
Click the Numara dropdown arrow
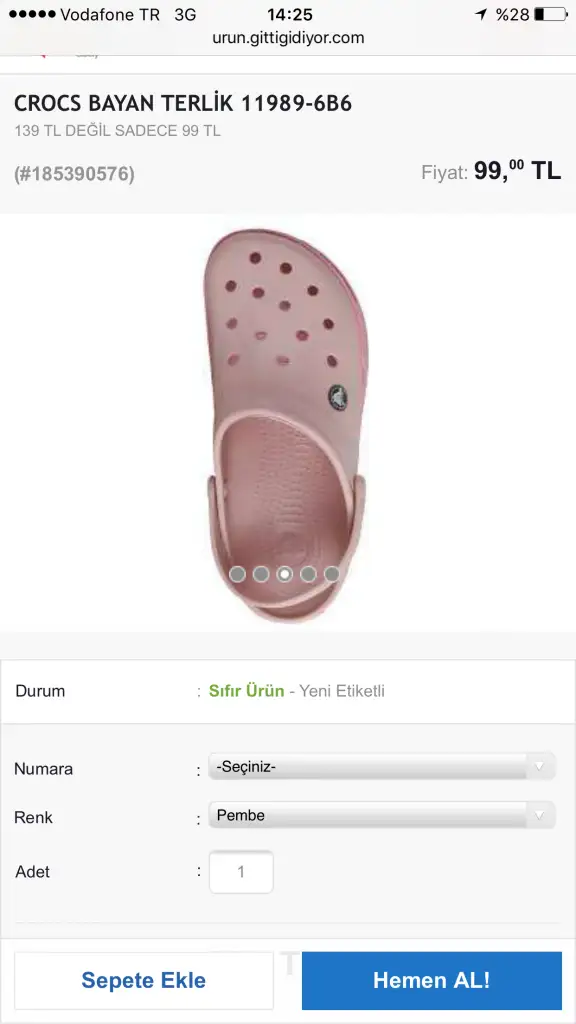point(539,766)
